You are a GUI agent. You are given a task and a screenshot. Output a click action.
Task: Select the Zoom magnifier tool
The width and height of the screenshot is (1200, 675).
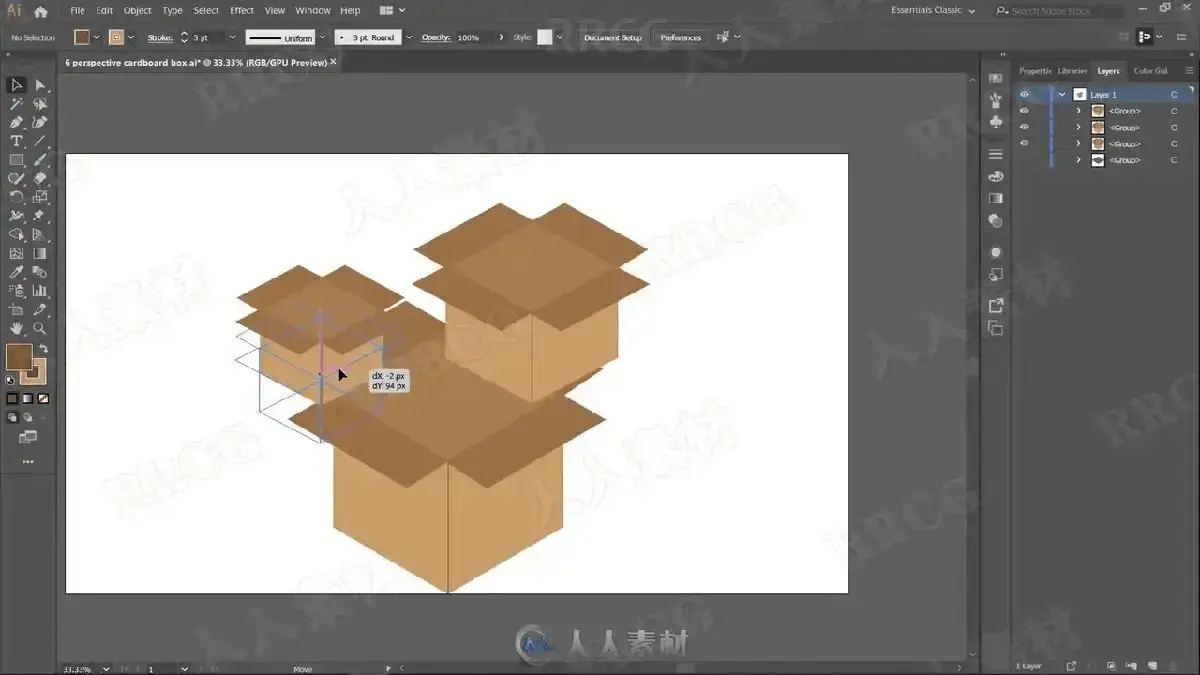pos(40,328)
